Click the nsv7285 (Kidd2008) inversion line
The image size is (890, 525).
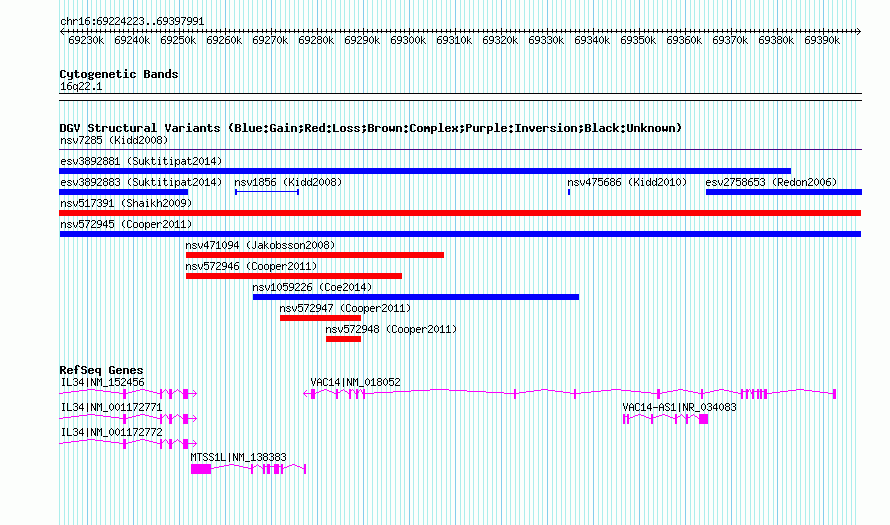460,150
